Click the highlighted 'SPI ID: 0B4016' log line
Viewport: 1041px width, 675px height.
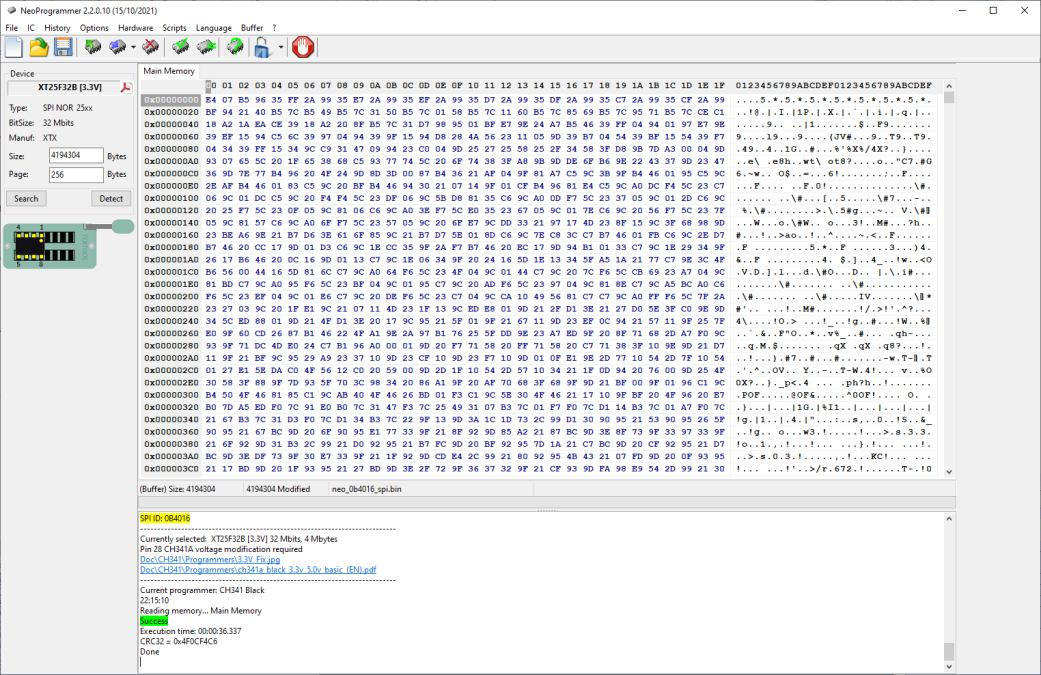tap(165, 518)
